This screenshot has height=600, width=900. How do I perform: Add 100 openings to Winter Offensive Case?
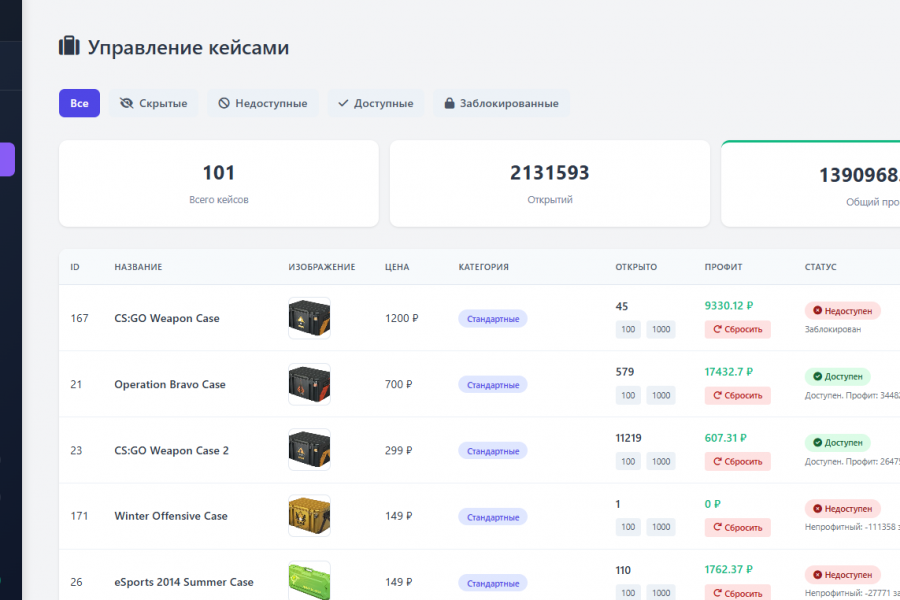(628, 527)
